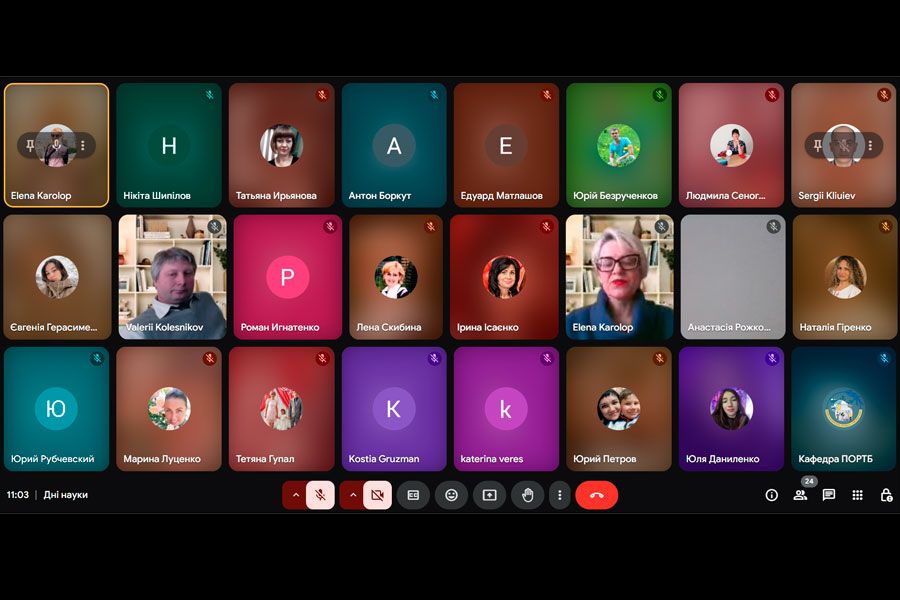The height and width of the screenshot is (600, 900).
Task: Click the 'Юля Даниленко' name label
Action: tap(723, 459)
